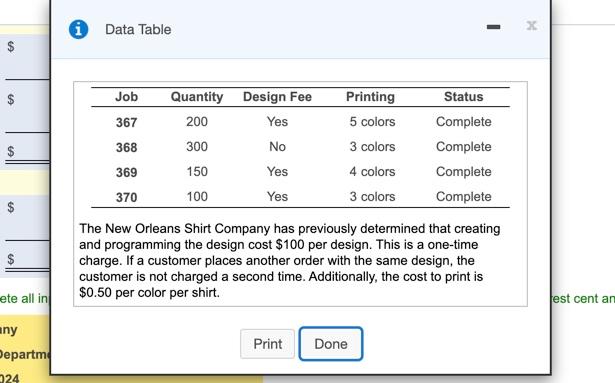Select job number 369
Screen dimensions: 615x383
[126, 172]
